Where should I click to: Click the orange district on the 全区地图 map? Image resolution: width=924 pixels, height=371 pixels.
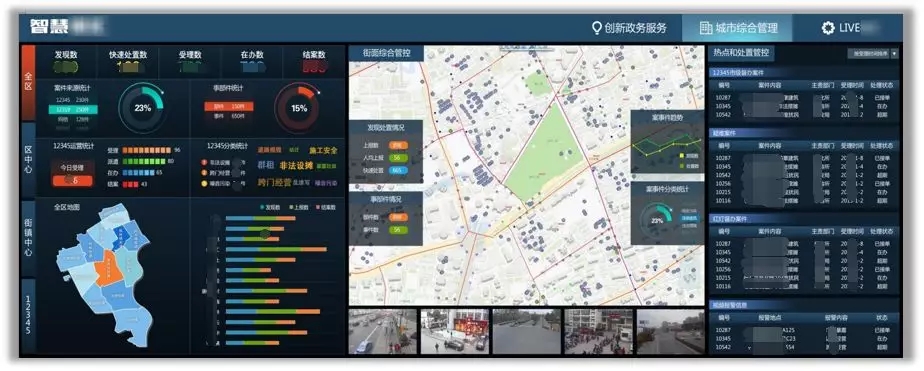(x=108, y=267)
